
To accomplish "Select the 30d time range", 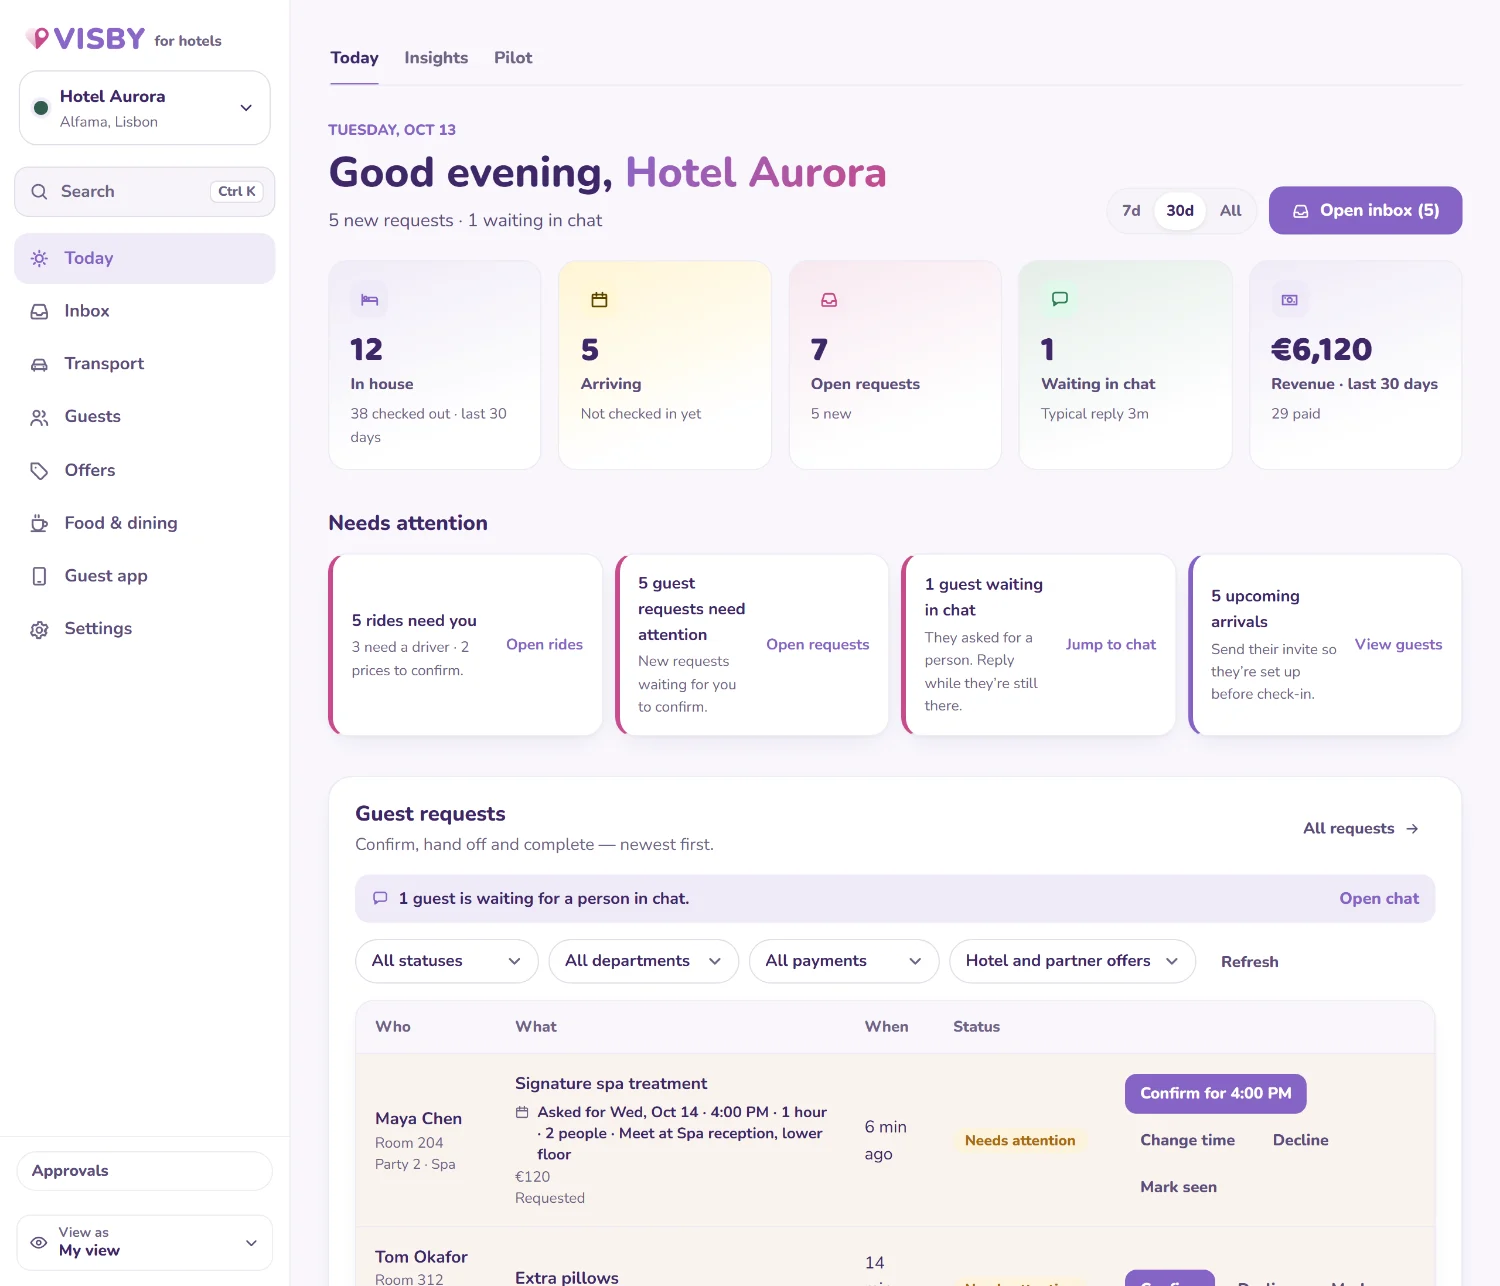I will coord(1180,211).
